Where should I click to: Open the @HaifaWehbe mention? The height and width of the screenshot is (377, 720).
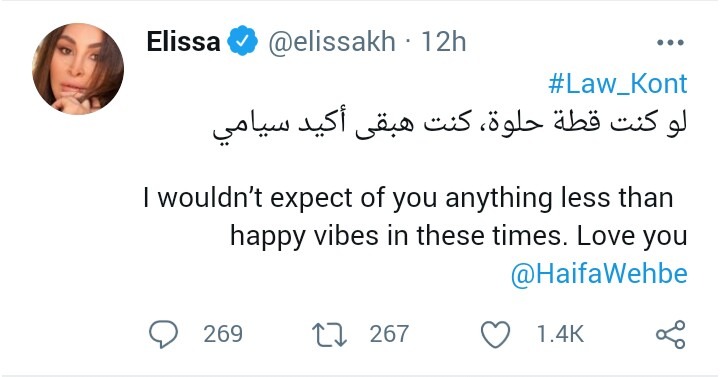[x=599, y=274]
